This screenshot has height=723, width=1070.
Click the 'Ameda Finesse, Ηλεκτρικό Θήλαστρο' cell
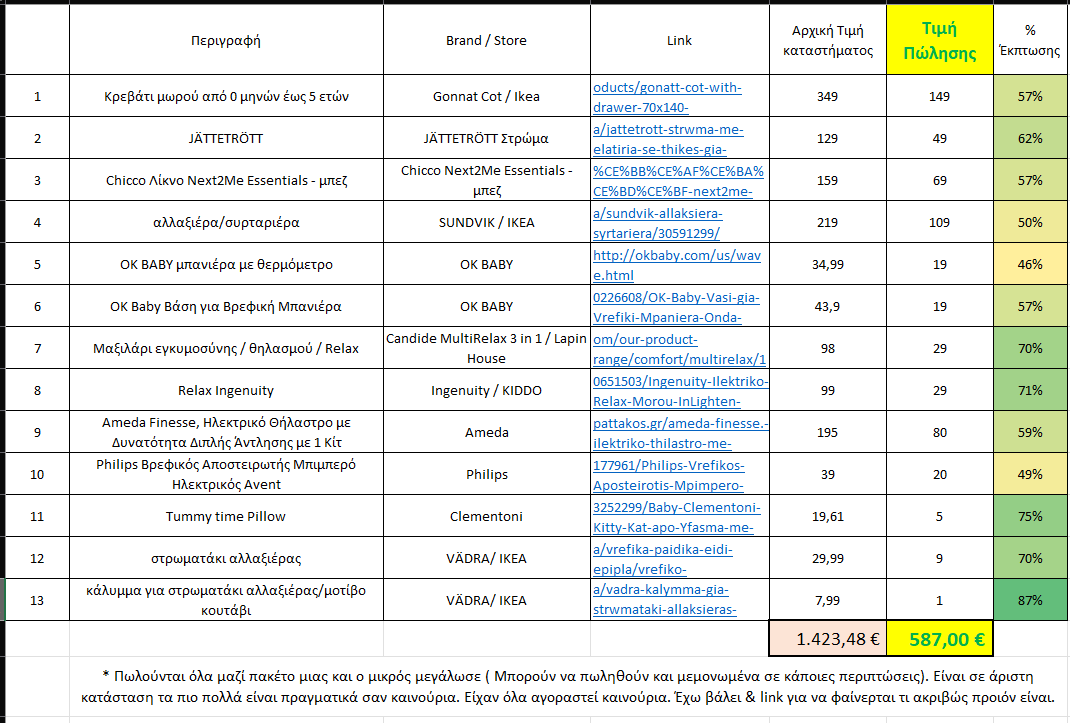pyautogui.click(x=226, y=432)
